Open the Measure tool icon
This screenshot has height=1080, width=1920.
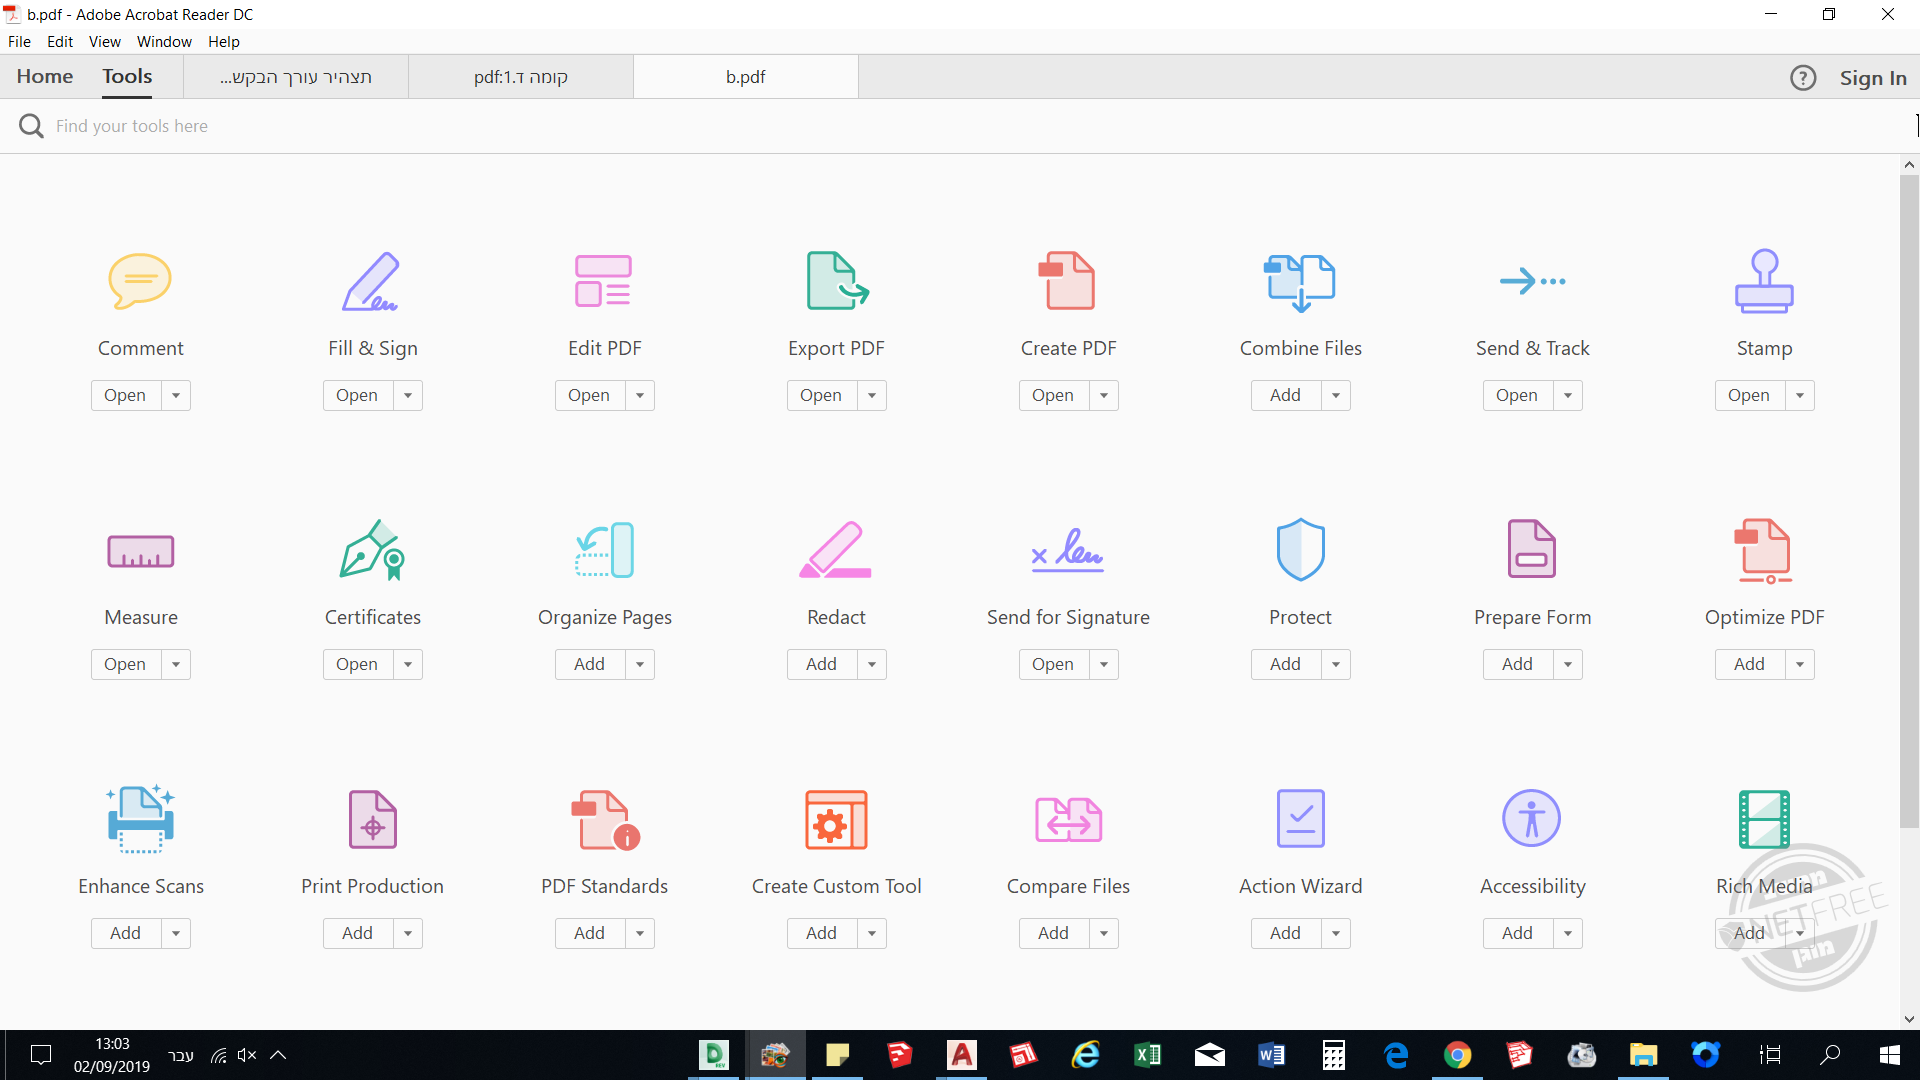click(x=140, y=550)
